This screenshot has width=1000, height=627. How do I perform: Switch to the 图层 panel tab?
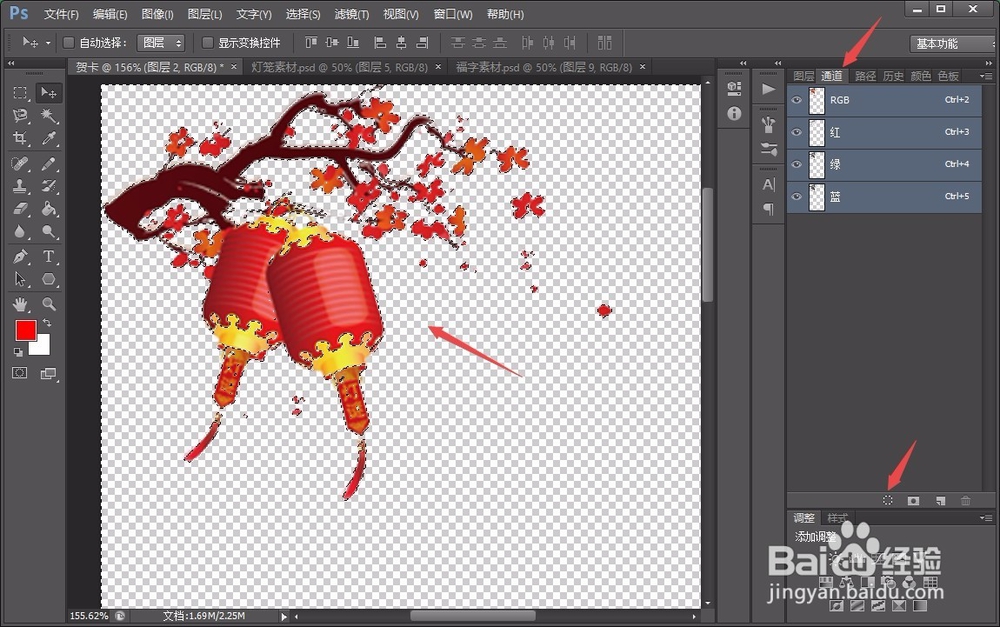pos(803,76)
